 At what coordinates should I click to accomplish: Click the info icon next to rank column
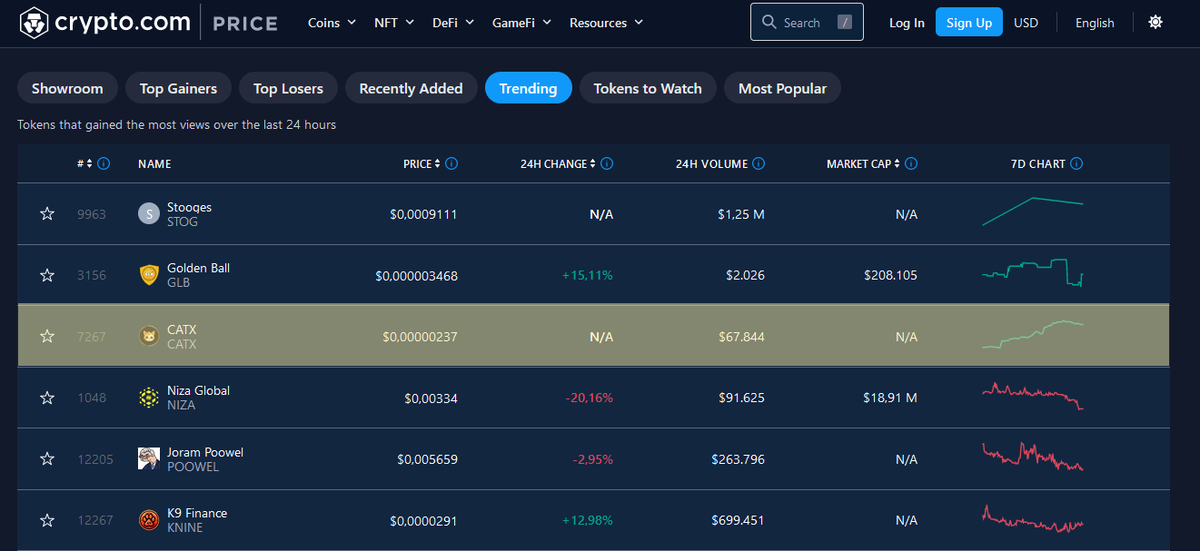(104, 163)
